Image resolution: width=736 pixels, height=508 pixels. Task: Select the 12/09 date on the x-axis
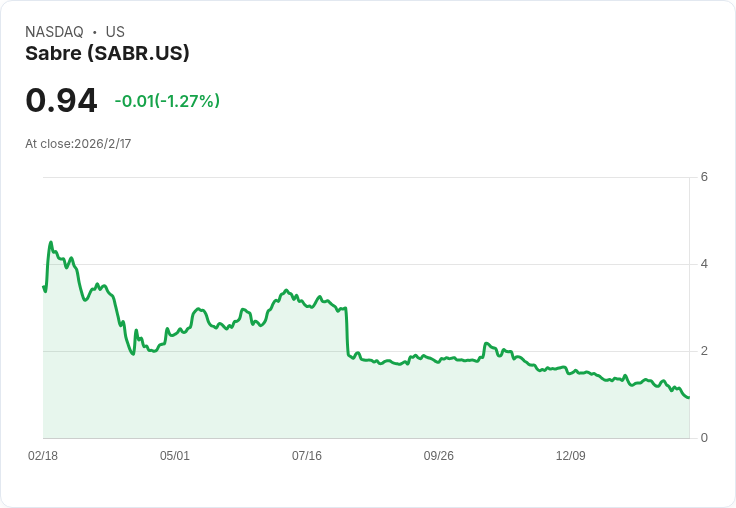pos(571,456)
